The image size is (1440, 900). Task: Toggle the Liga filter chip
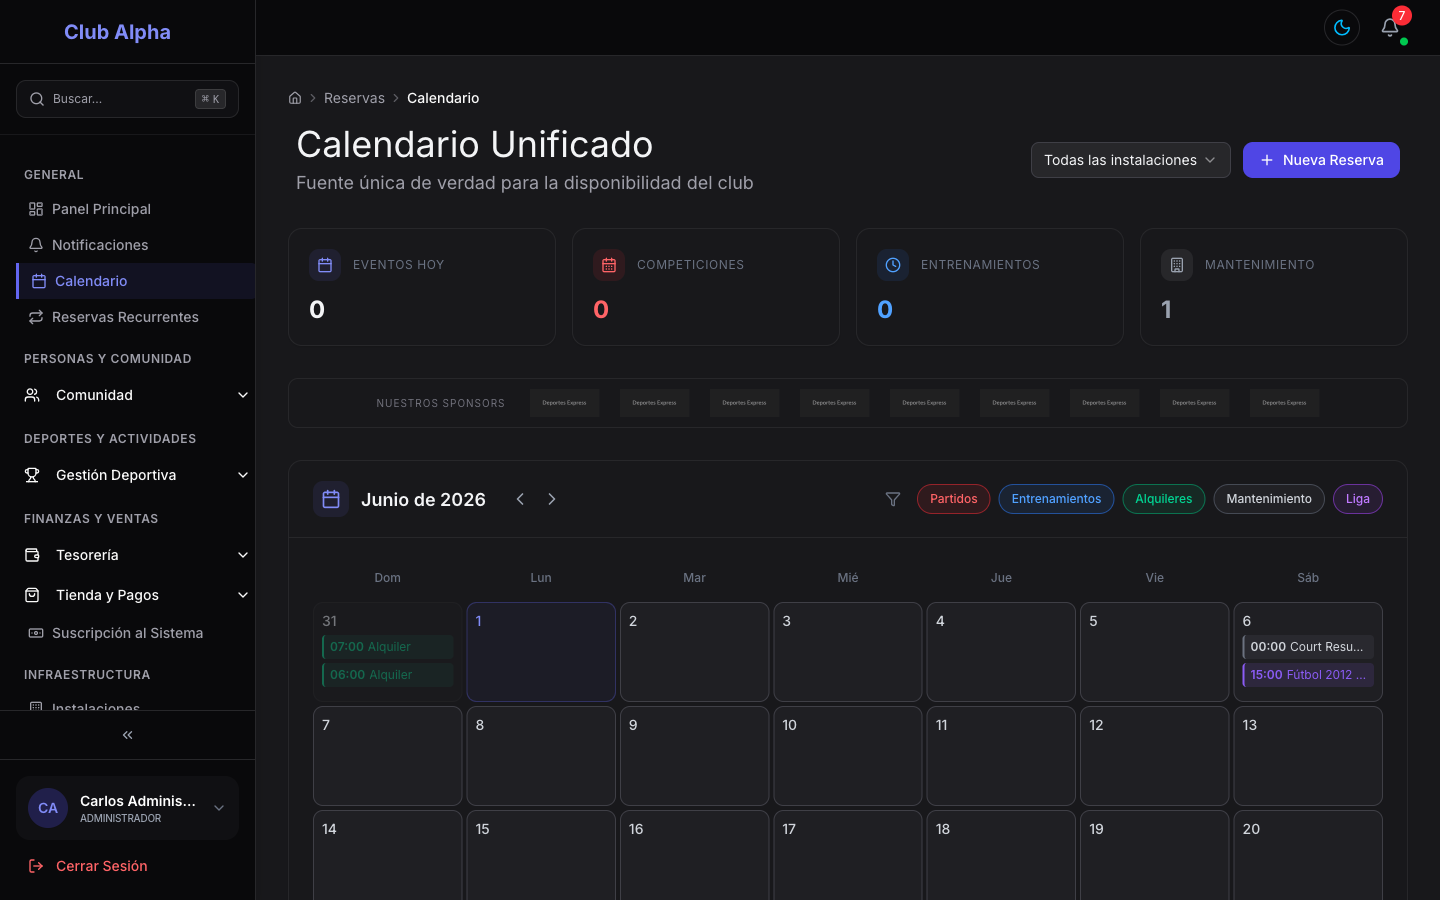(1358, 499)
